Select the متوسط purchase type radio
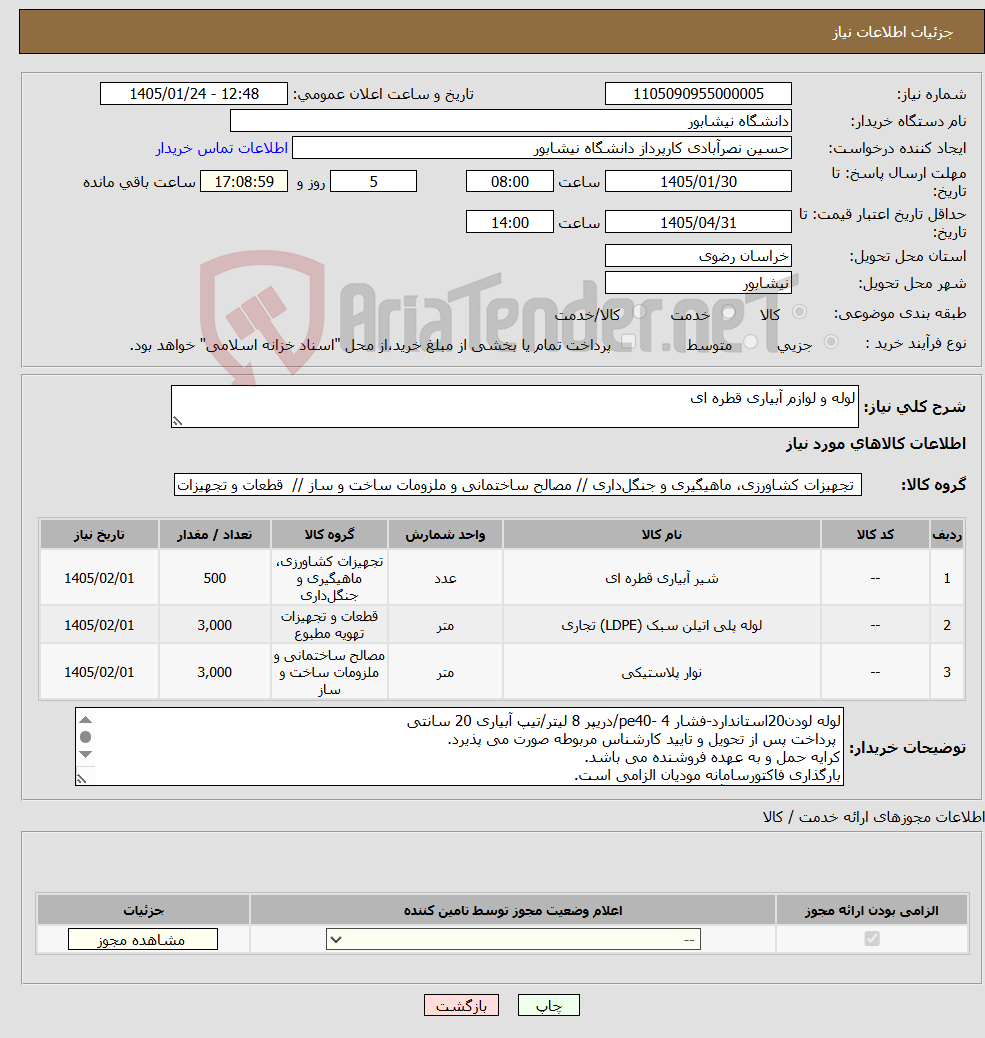 pos(751,342)
